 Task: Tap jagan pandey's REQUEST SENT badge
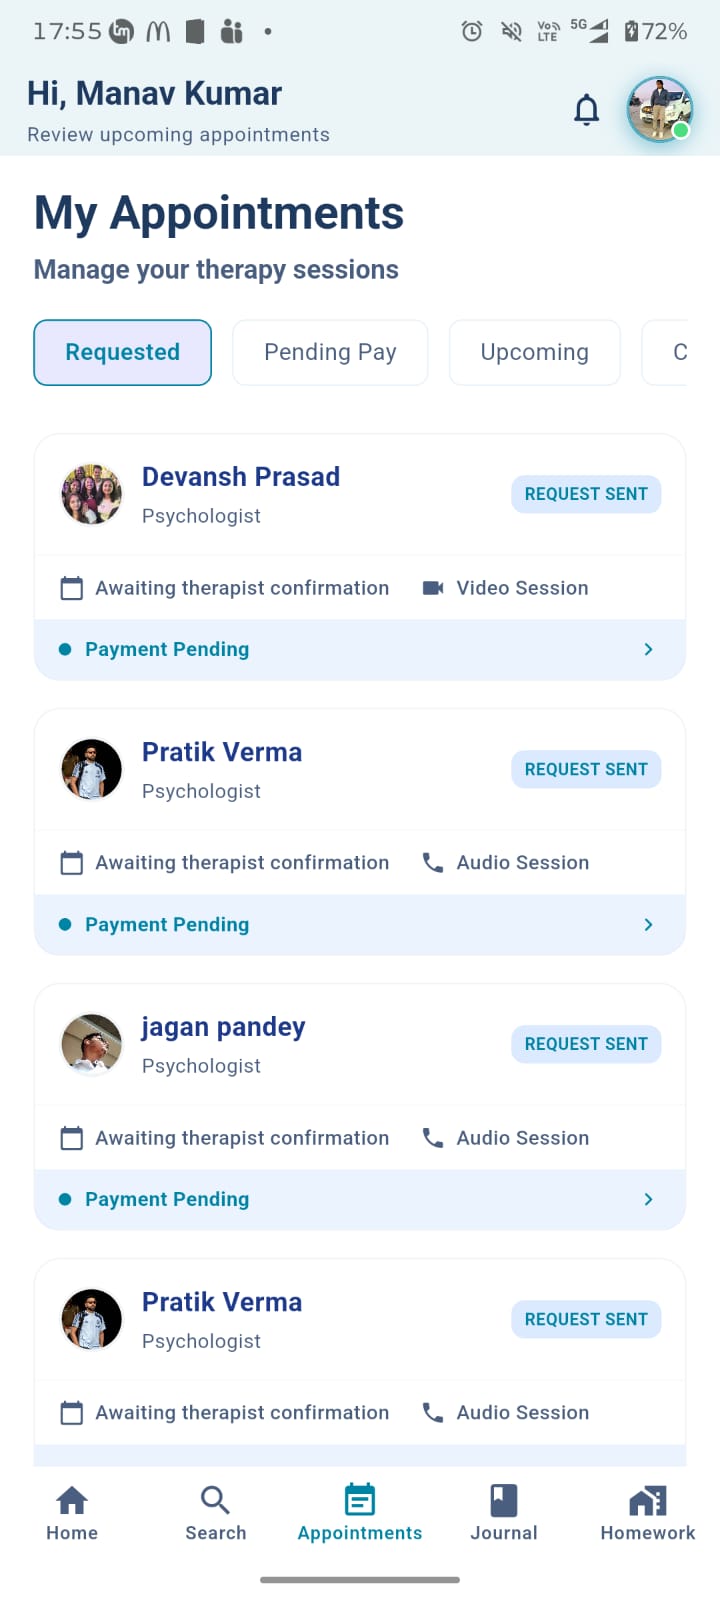point(586,1044)
